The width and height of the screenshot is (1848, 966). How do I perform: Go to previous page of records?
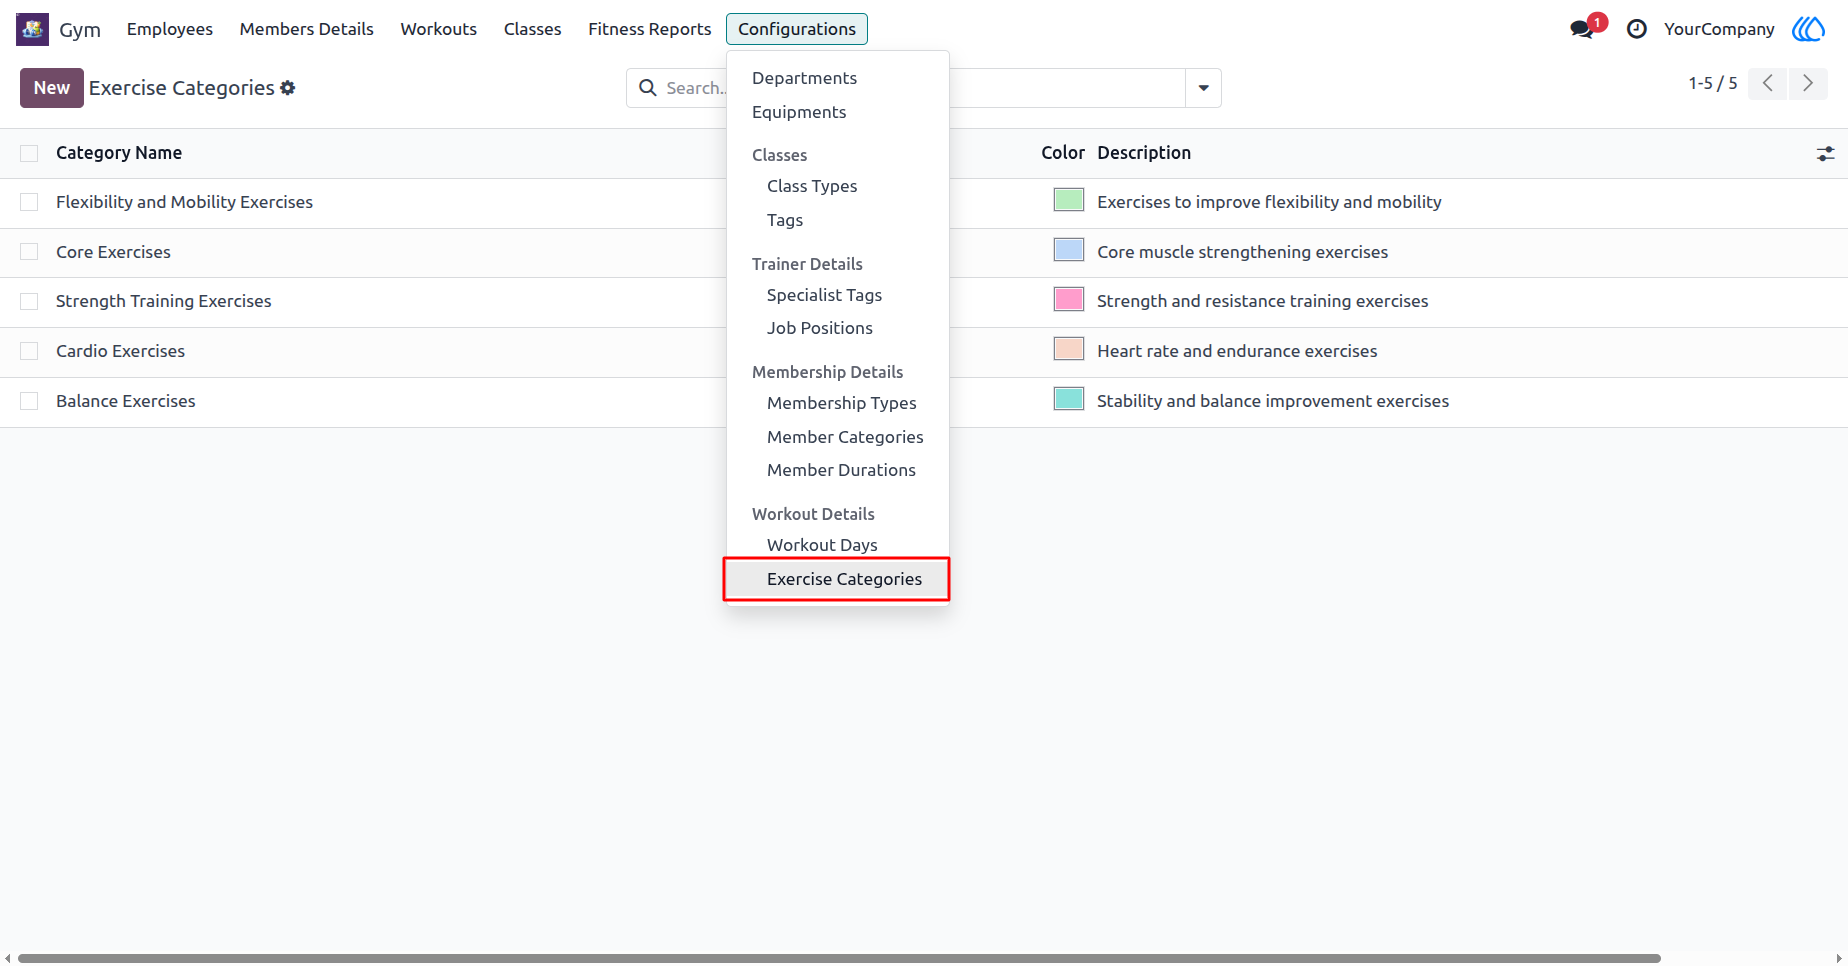1768,83
